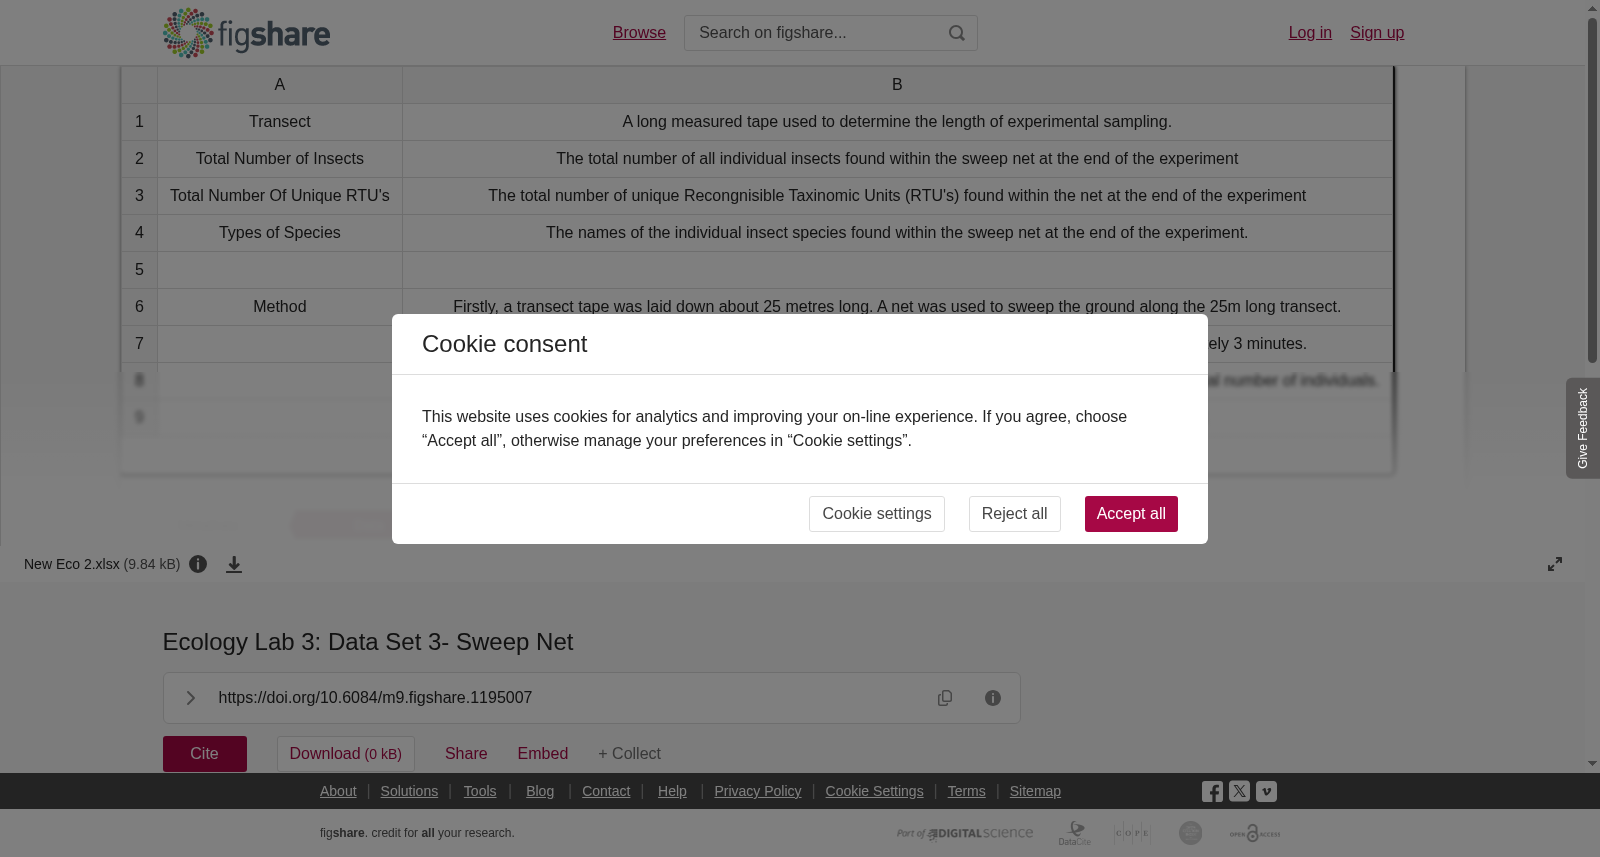Image resolution: width=1600 pixels, height=857 pixels.
Task: Click the Digital Science logo
Action: pos(965,833)
